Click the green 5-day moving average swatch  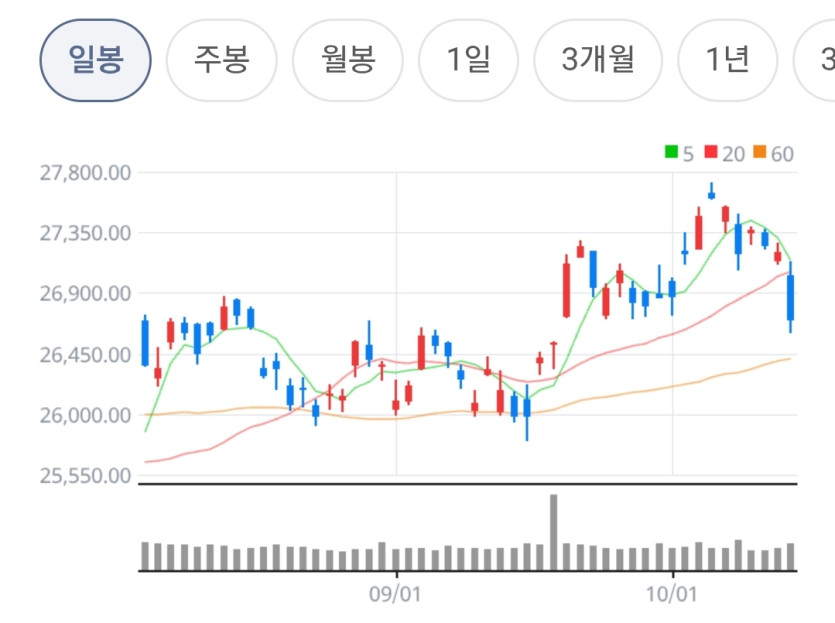pos(672,152)
